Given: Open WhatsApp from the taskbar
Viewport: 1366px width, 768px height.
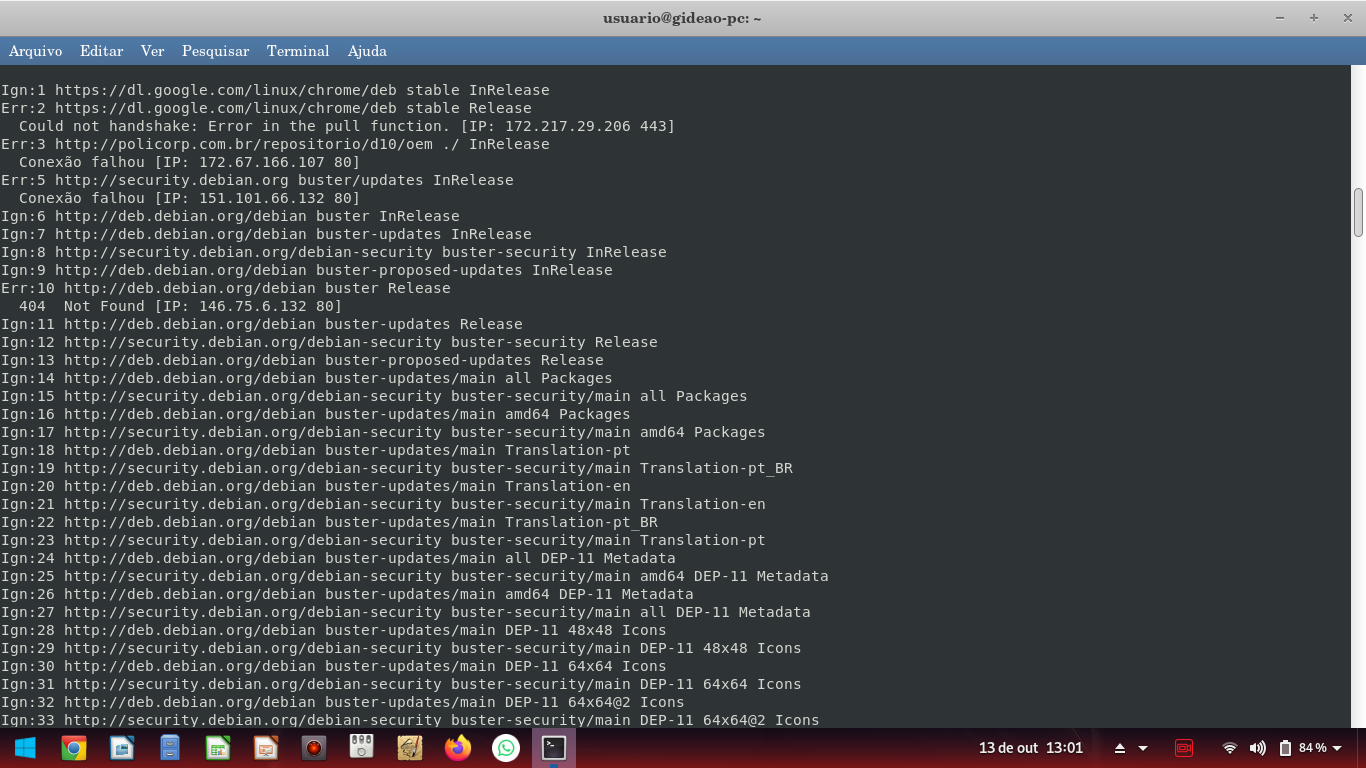Looking at the screenshot, I should tap(506, 748).
